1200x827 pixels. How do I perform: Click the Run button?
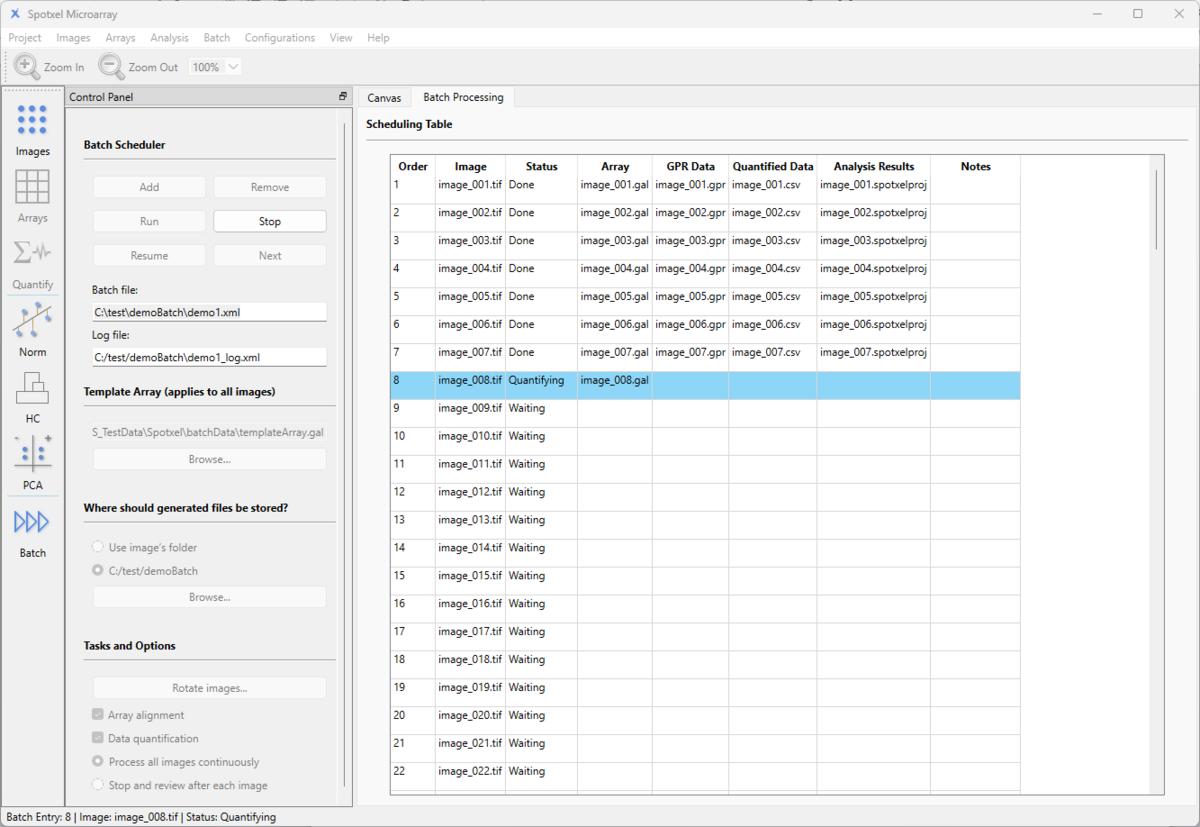tap(149, 221)
